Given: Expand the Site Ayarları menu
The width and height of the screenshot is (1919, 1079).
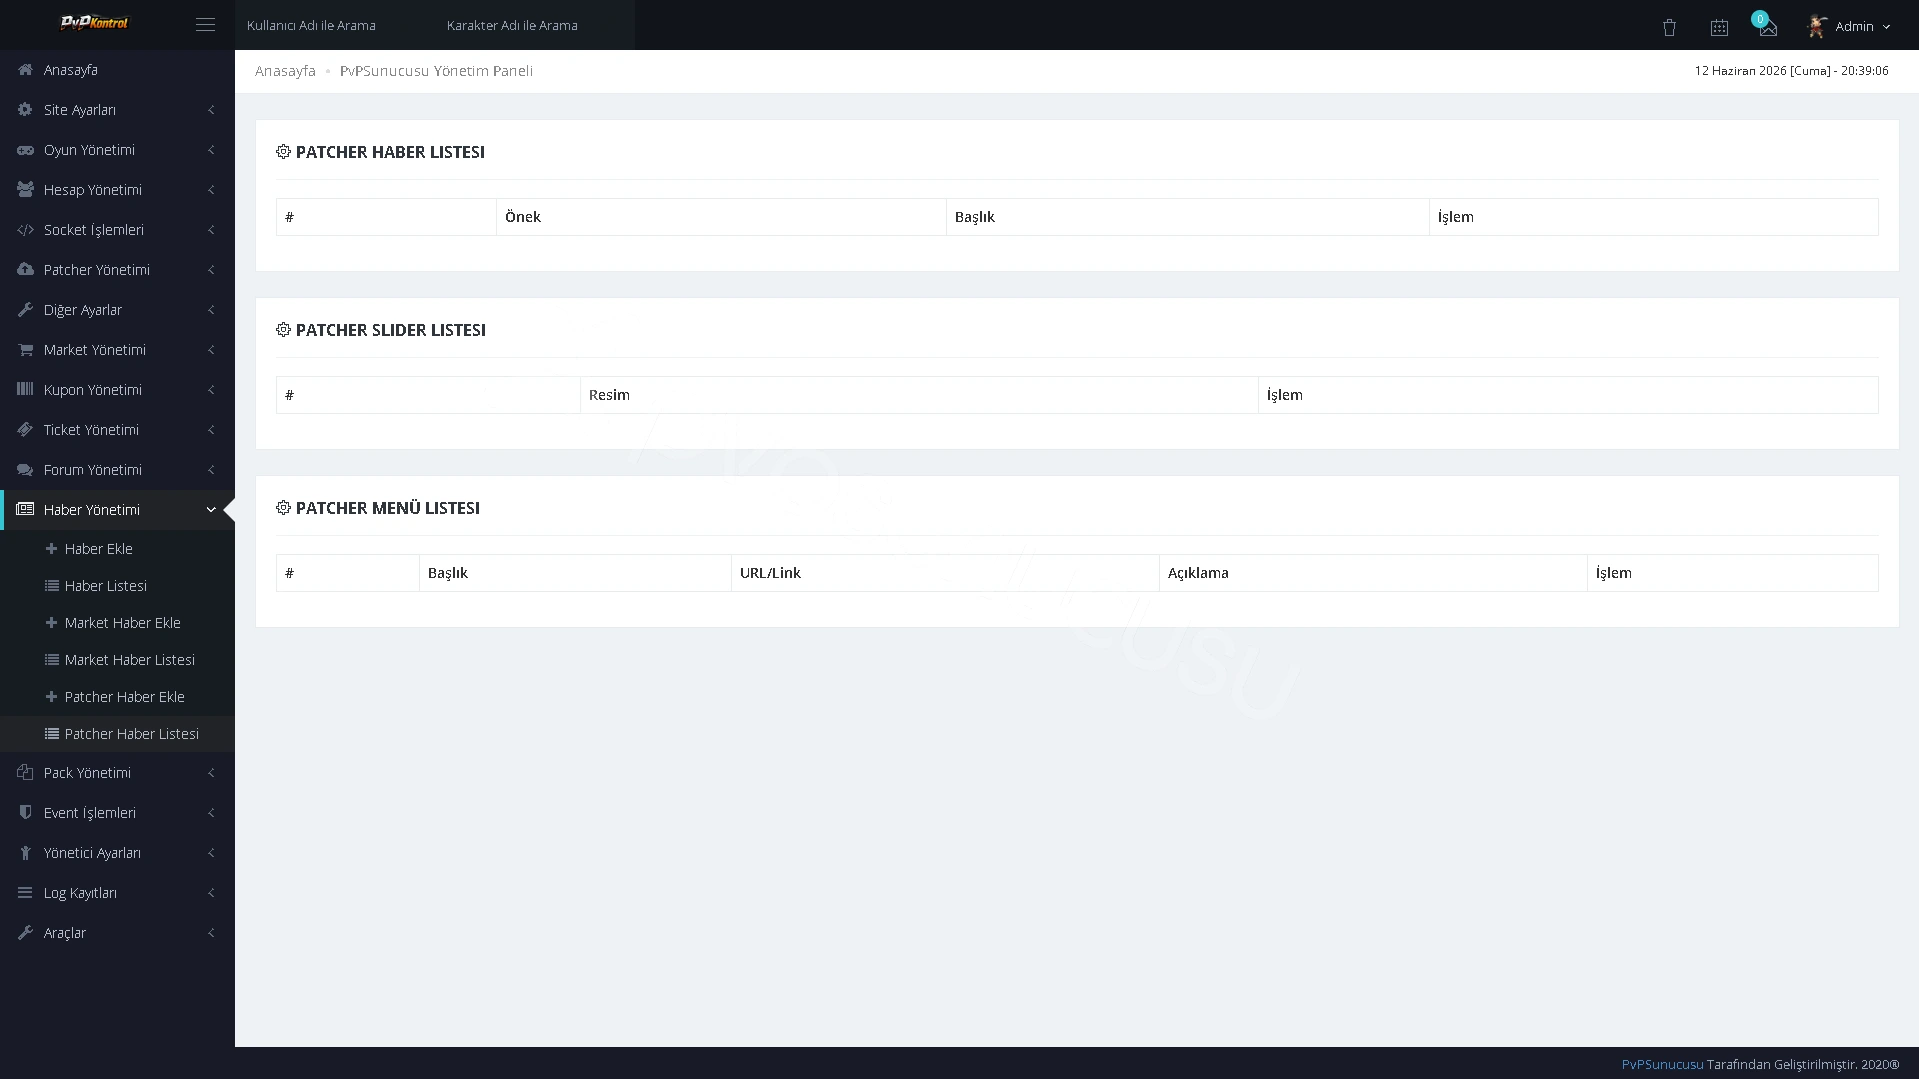Looking at the screenshot, I should click(117, 110).
